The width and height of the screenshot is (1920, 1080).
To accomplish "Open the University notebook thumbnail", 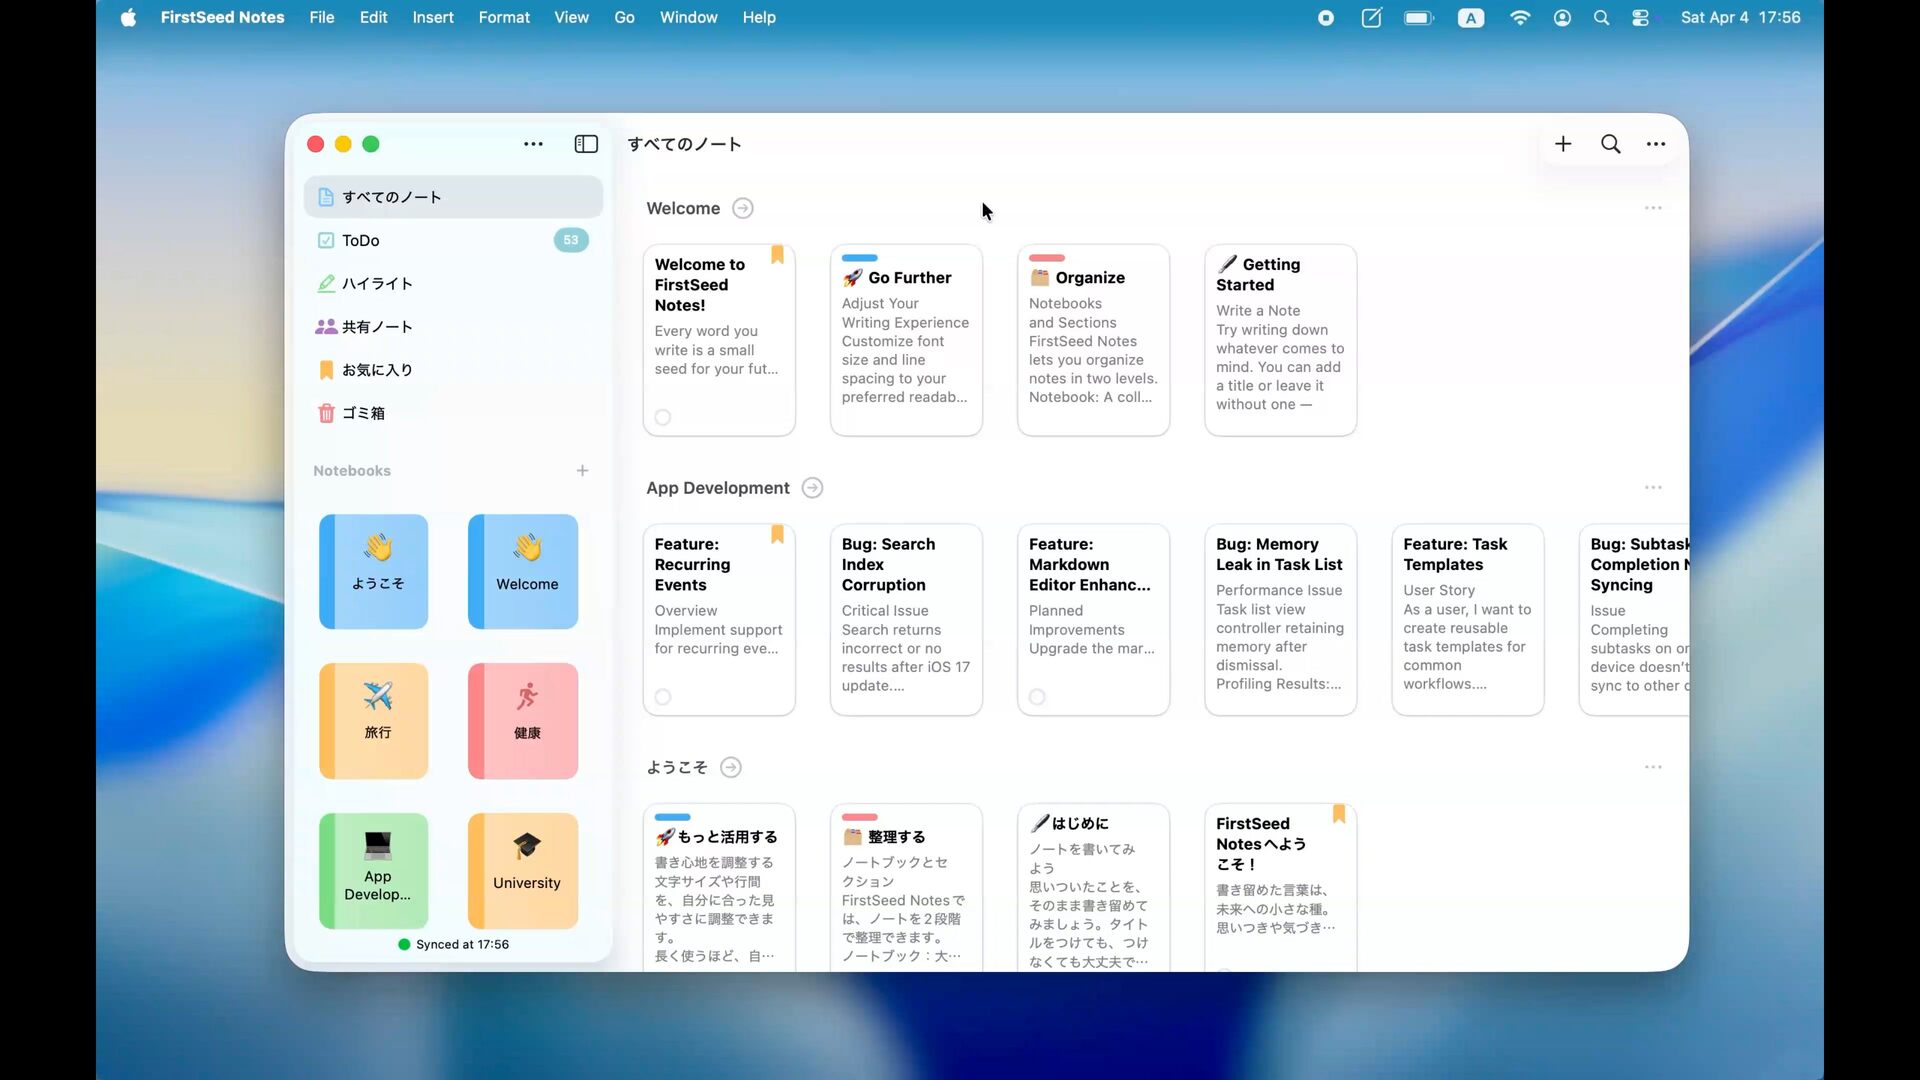I will tap(523, 870).
